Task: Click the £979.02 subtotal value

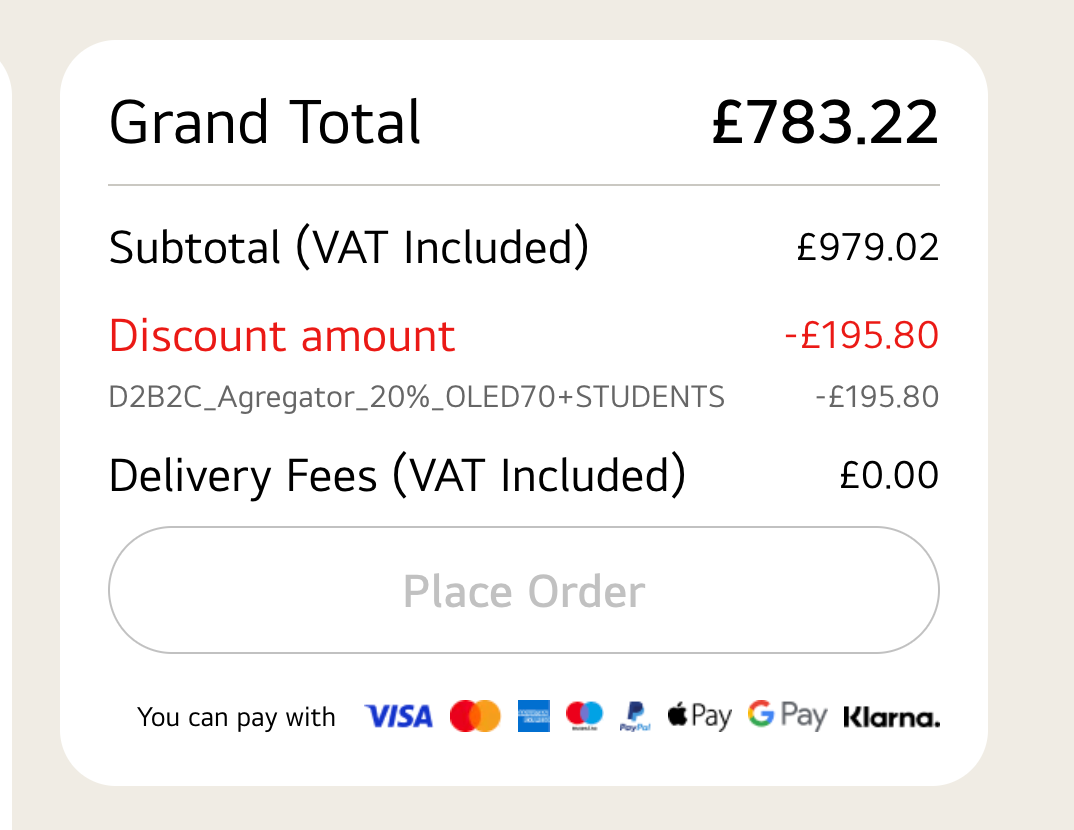Action: point(867,248)
